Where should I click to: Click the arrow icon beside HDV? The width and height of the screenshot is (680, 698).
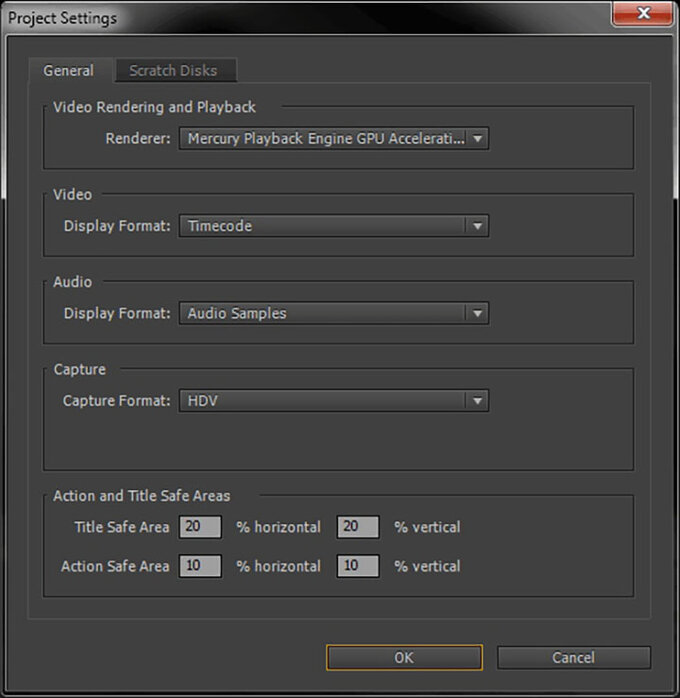pyautogui.click(x=478, y=401)
